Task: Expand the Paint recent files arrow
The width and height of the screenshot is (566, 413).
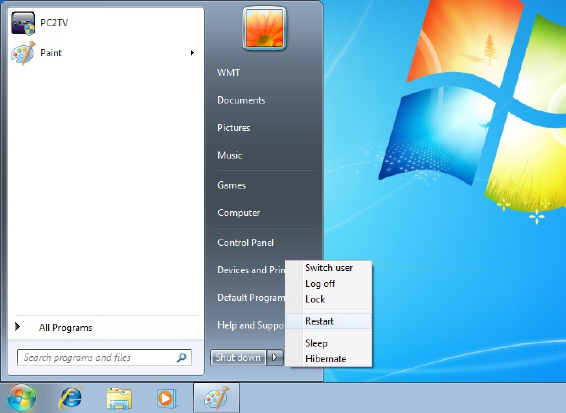Action: pos(192,53)
